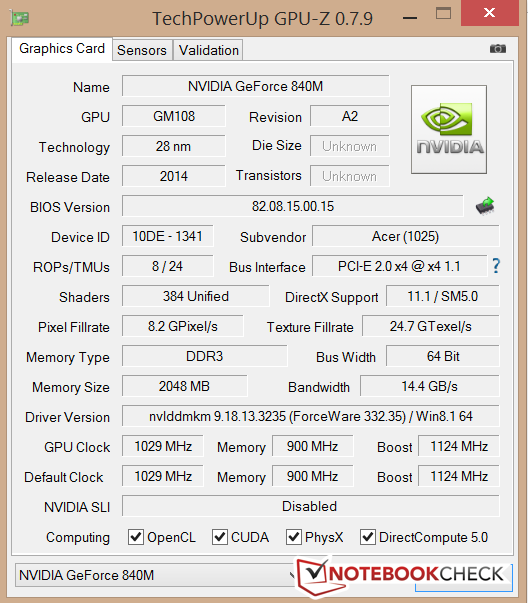The image size is (528, 603).
Task: Click the Texture Fillrate label
Action: tap(310, 327)
